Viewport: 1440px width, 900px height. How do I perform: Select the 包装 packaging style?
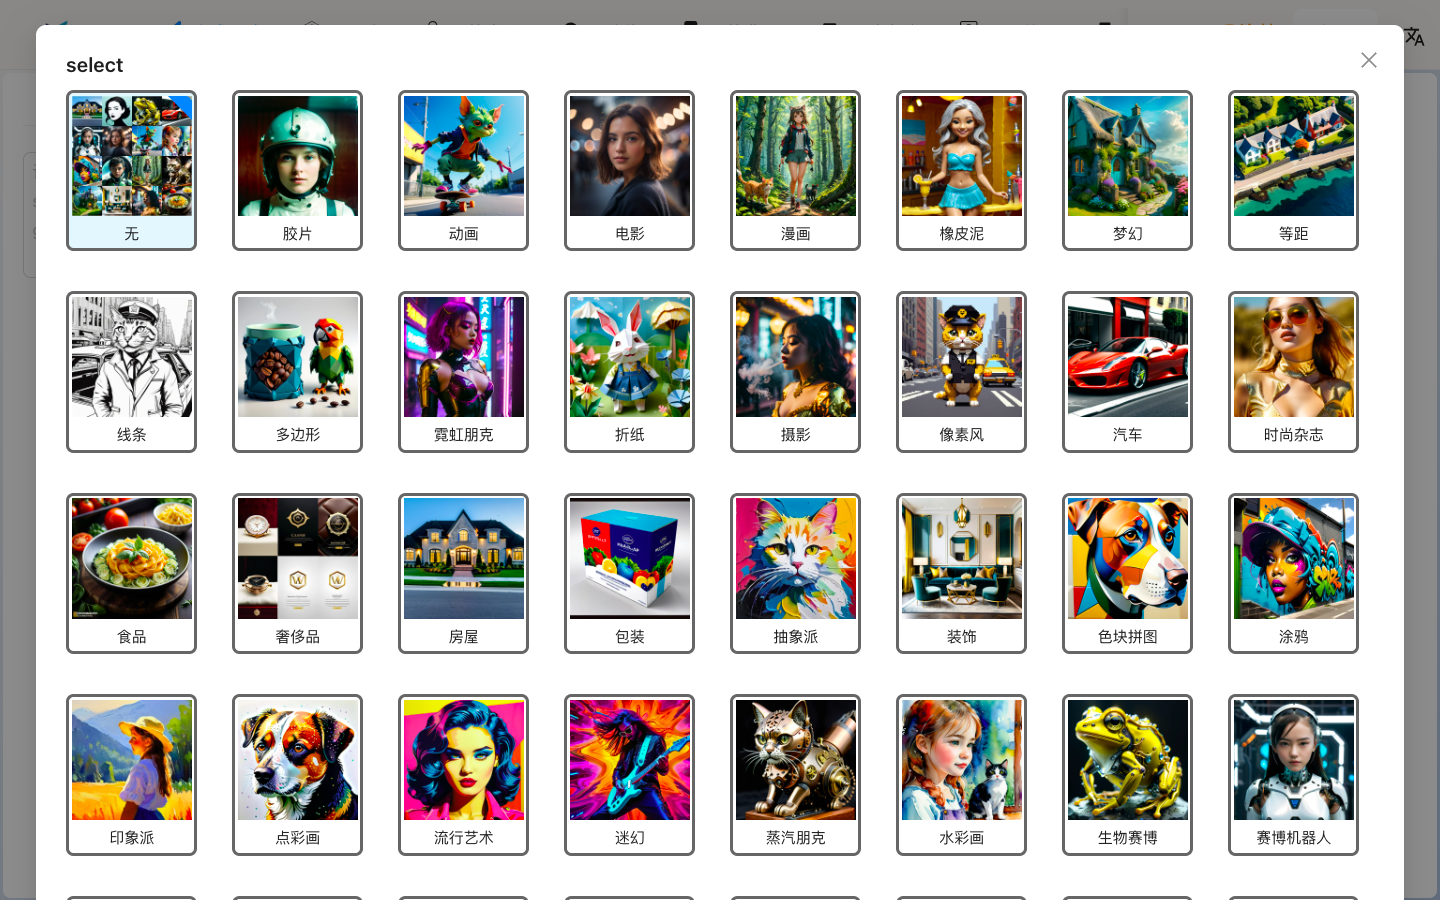629,573
